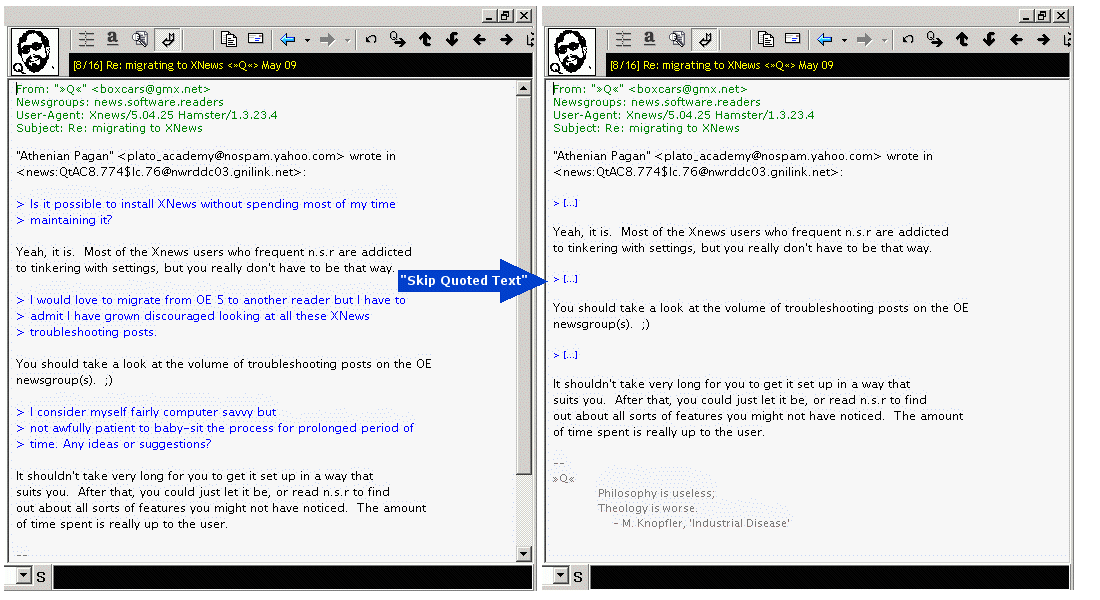The height and width of the screenshot is (600, 1100).
Task: Click the bold up arrow in right toolbar
Action: pyautogui.click(x=962, y=39)
